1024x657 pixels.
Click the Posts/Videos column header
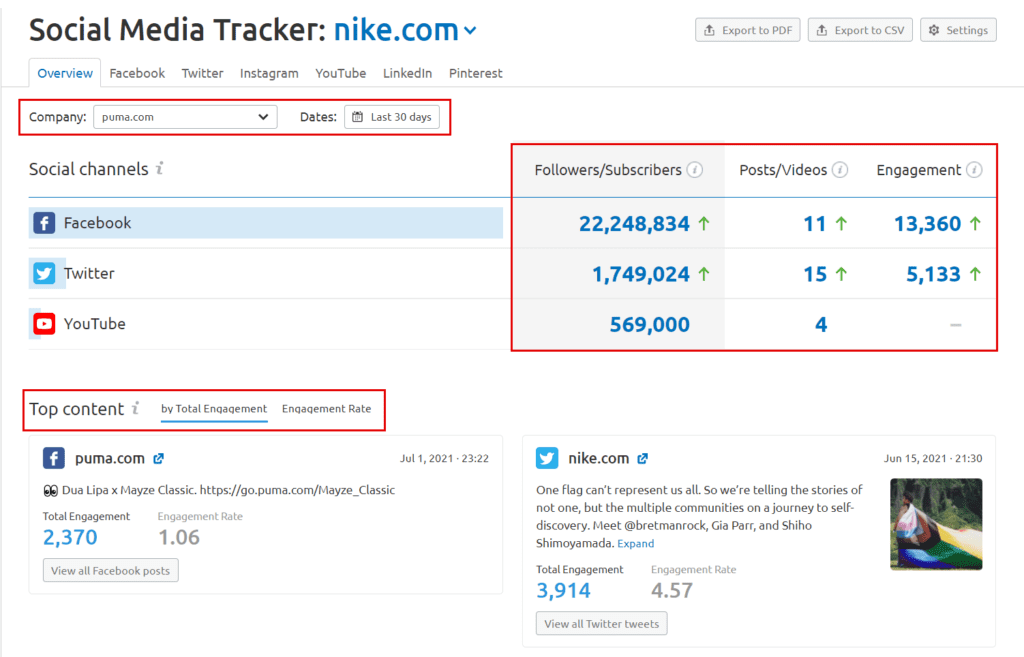783,170
